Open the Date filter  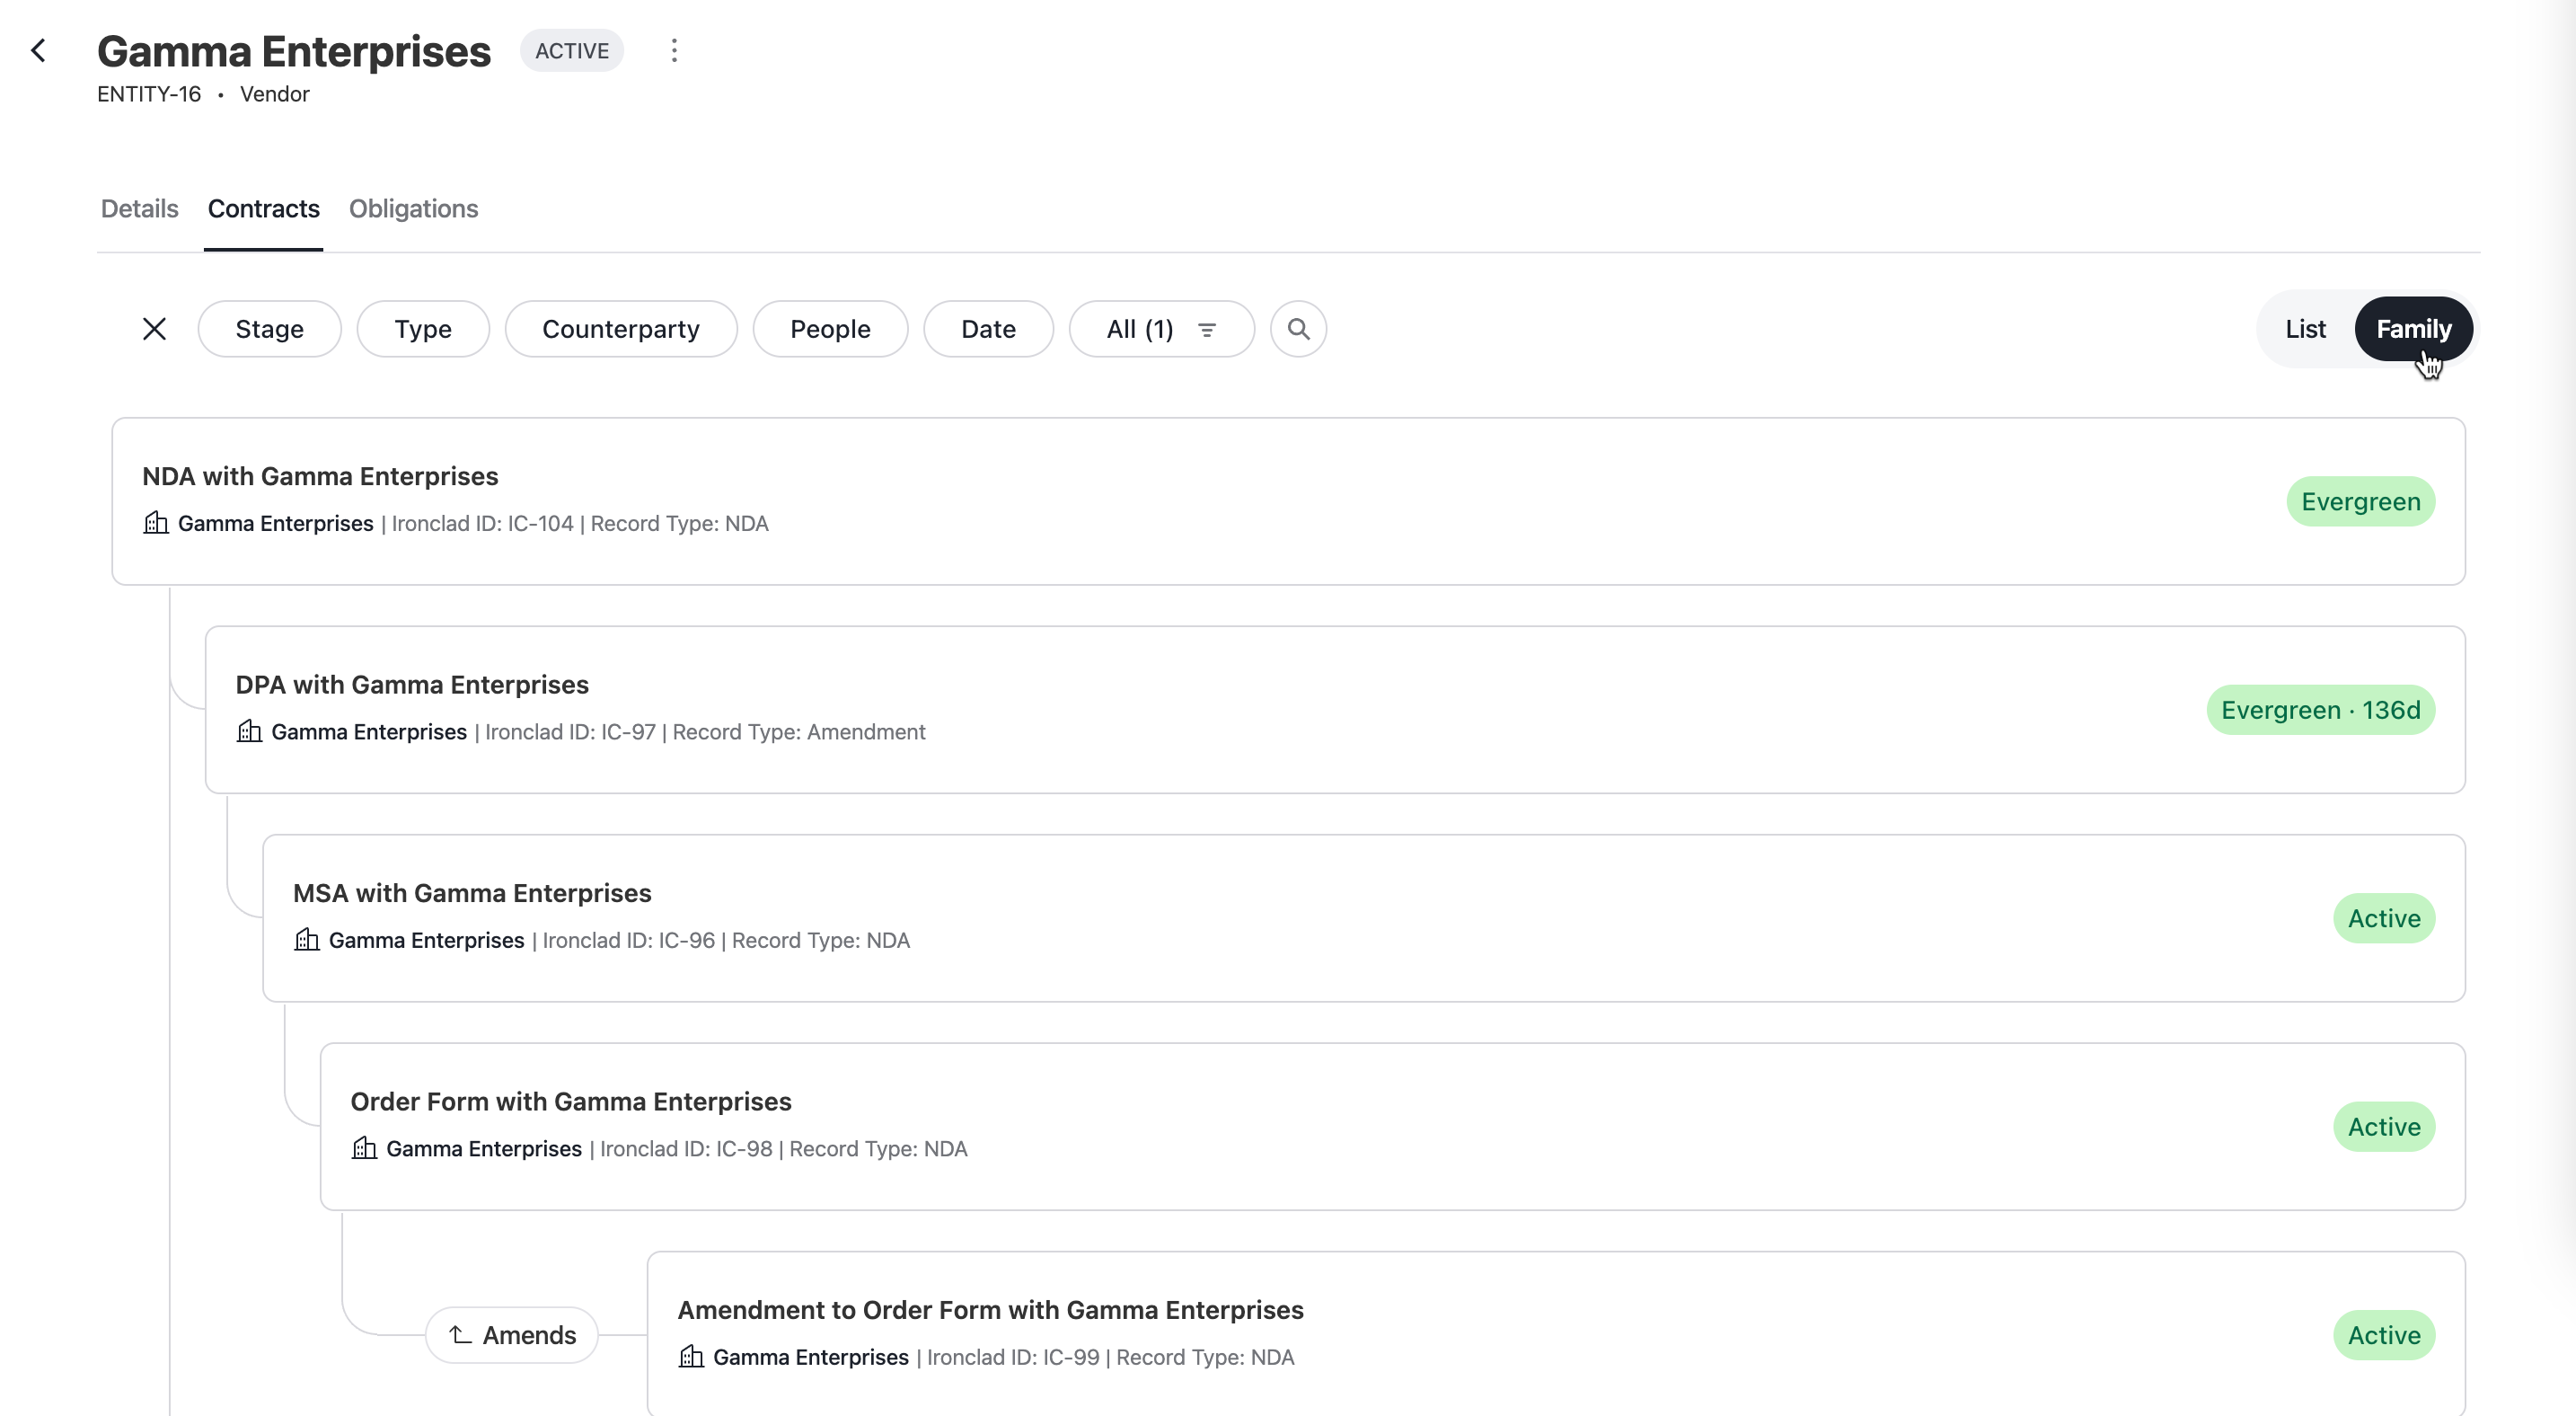pos(987,329)
